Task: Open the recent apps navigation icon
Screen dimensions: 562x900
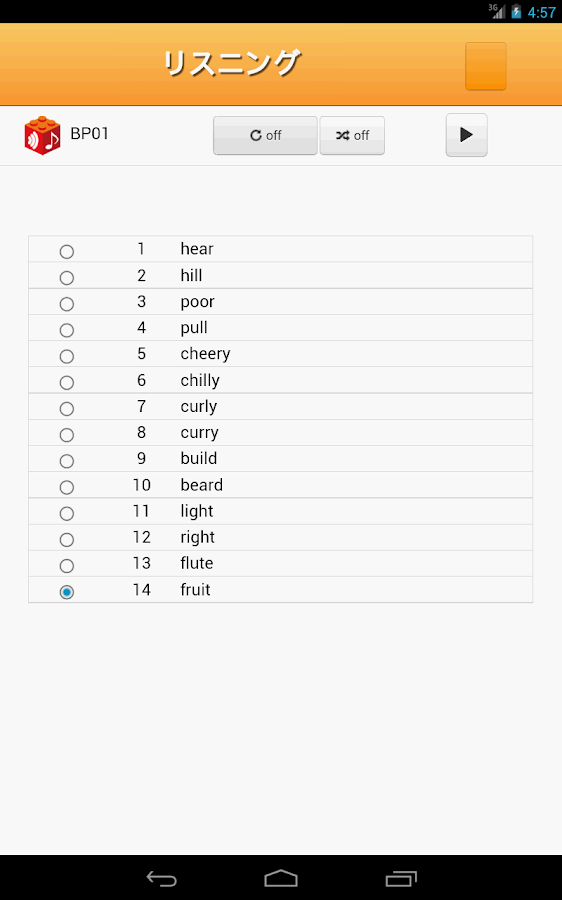Action: 401,878
